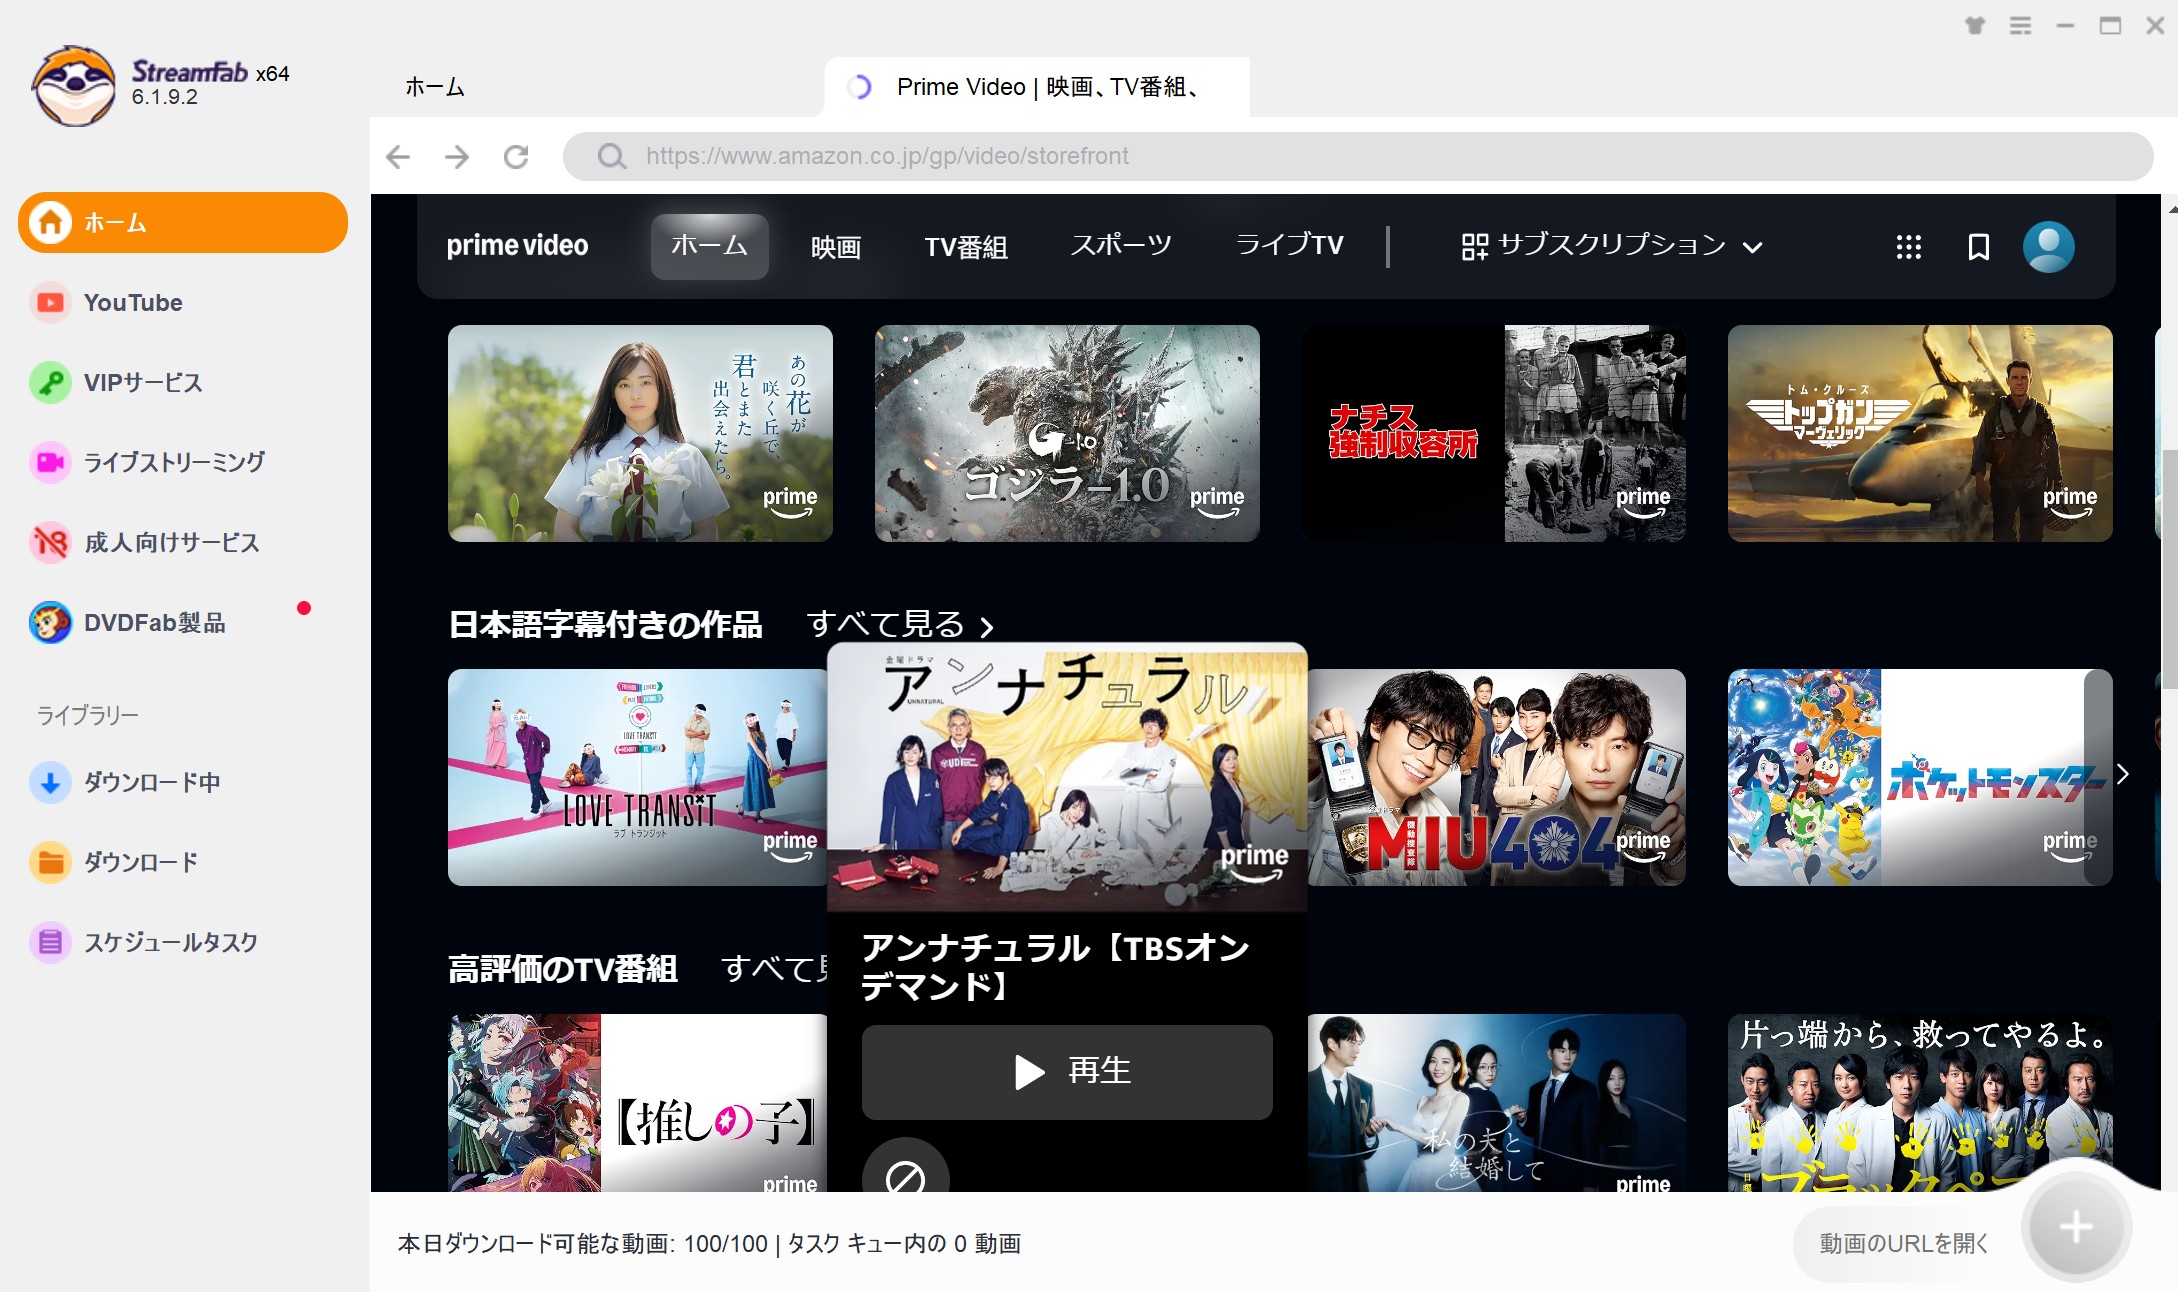Click the 再生 play button
Screen dimensions: 2178x1292
point(1067,1071)
